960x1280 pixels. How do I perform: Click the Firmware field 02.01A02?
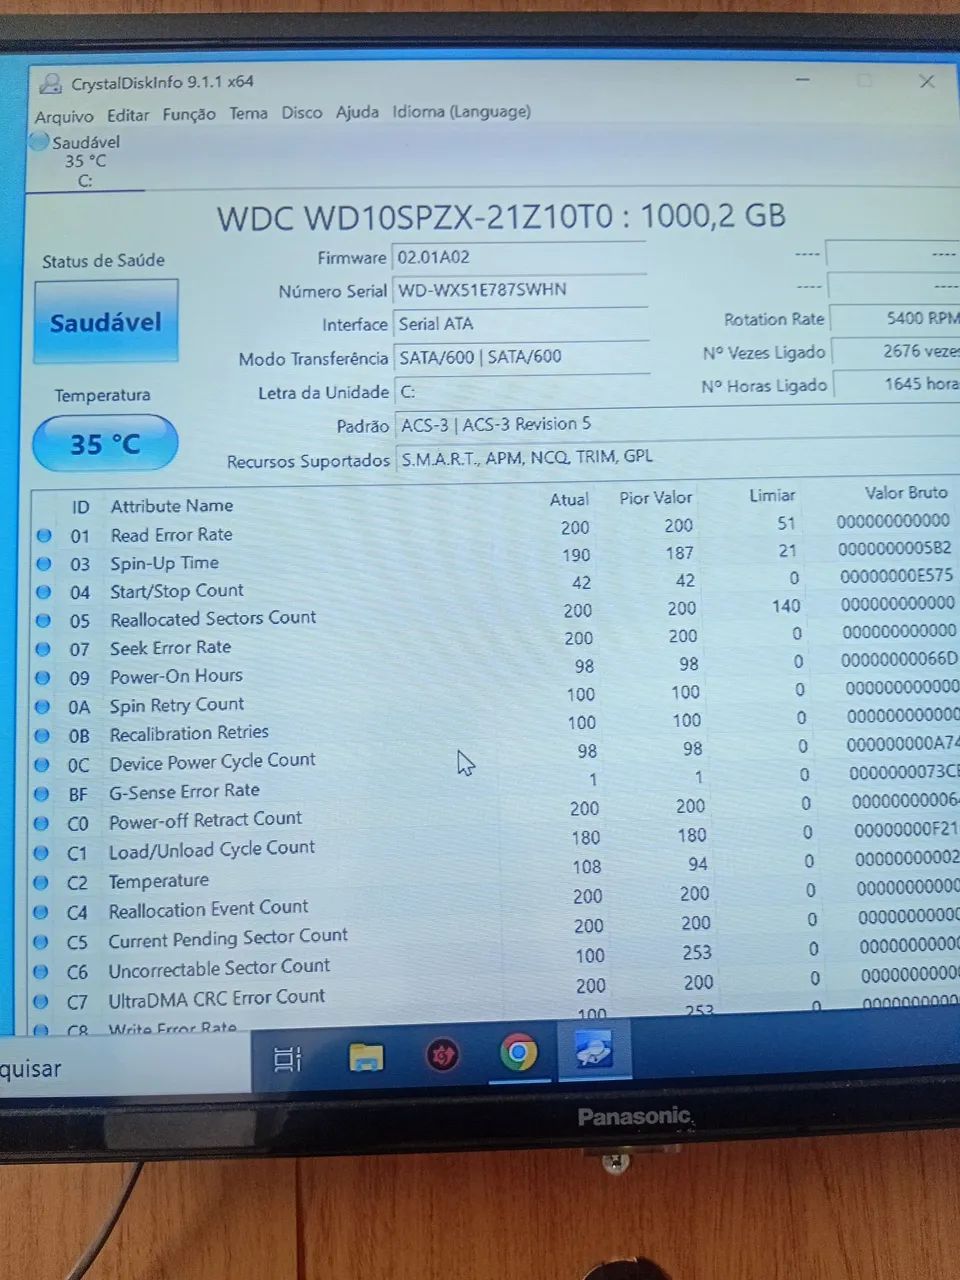tap(519, 257)
